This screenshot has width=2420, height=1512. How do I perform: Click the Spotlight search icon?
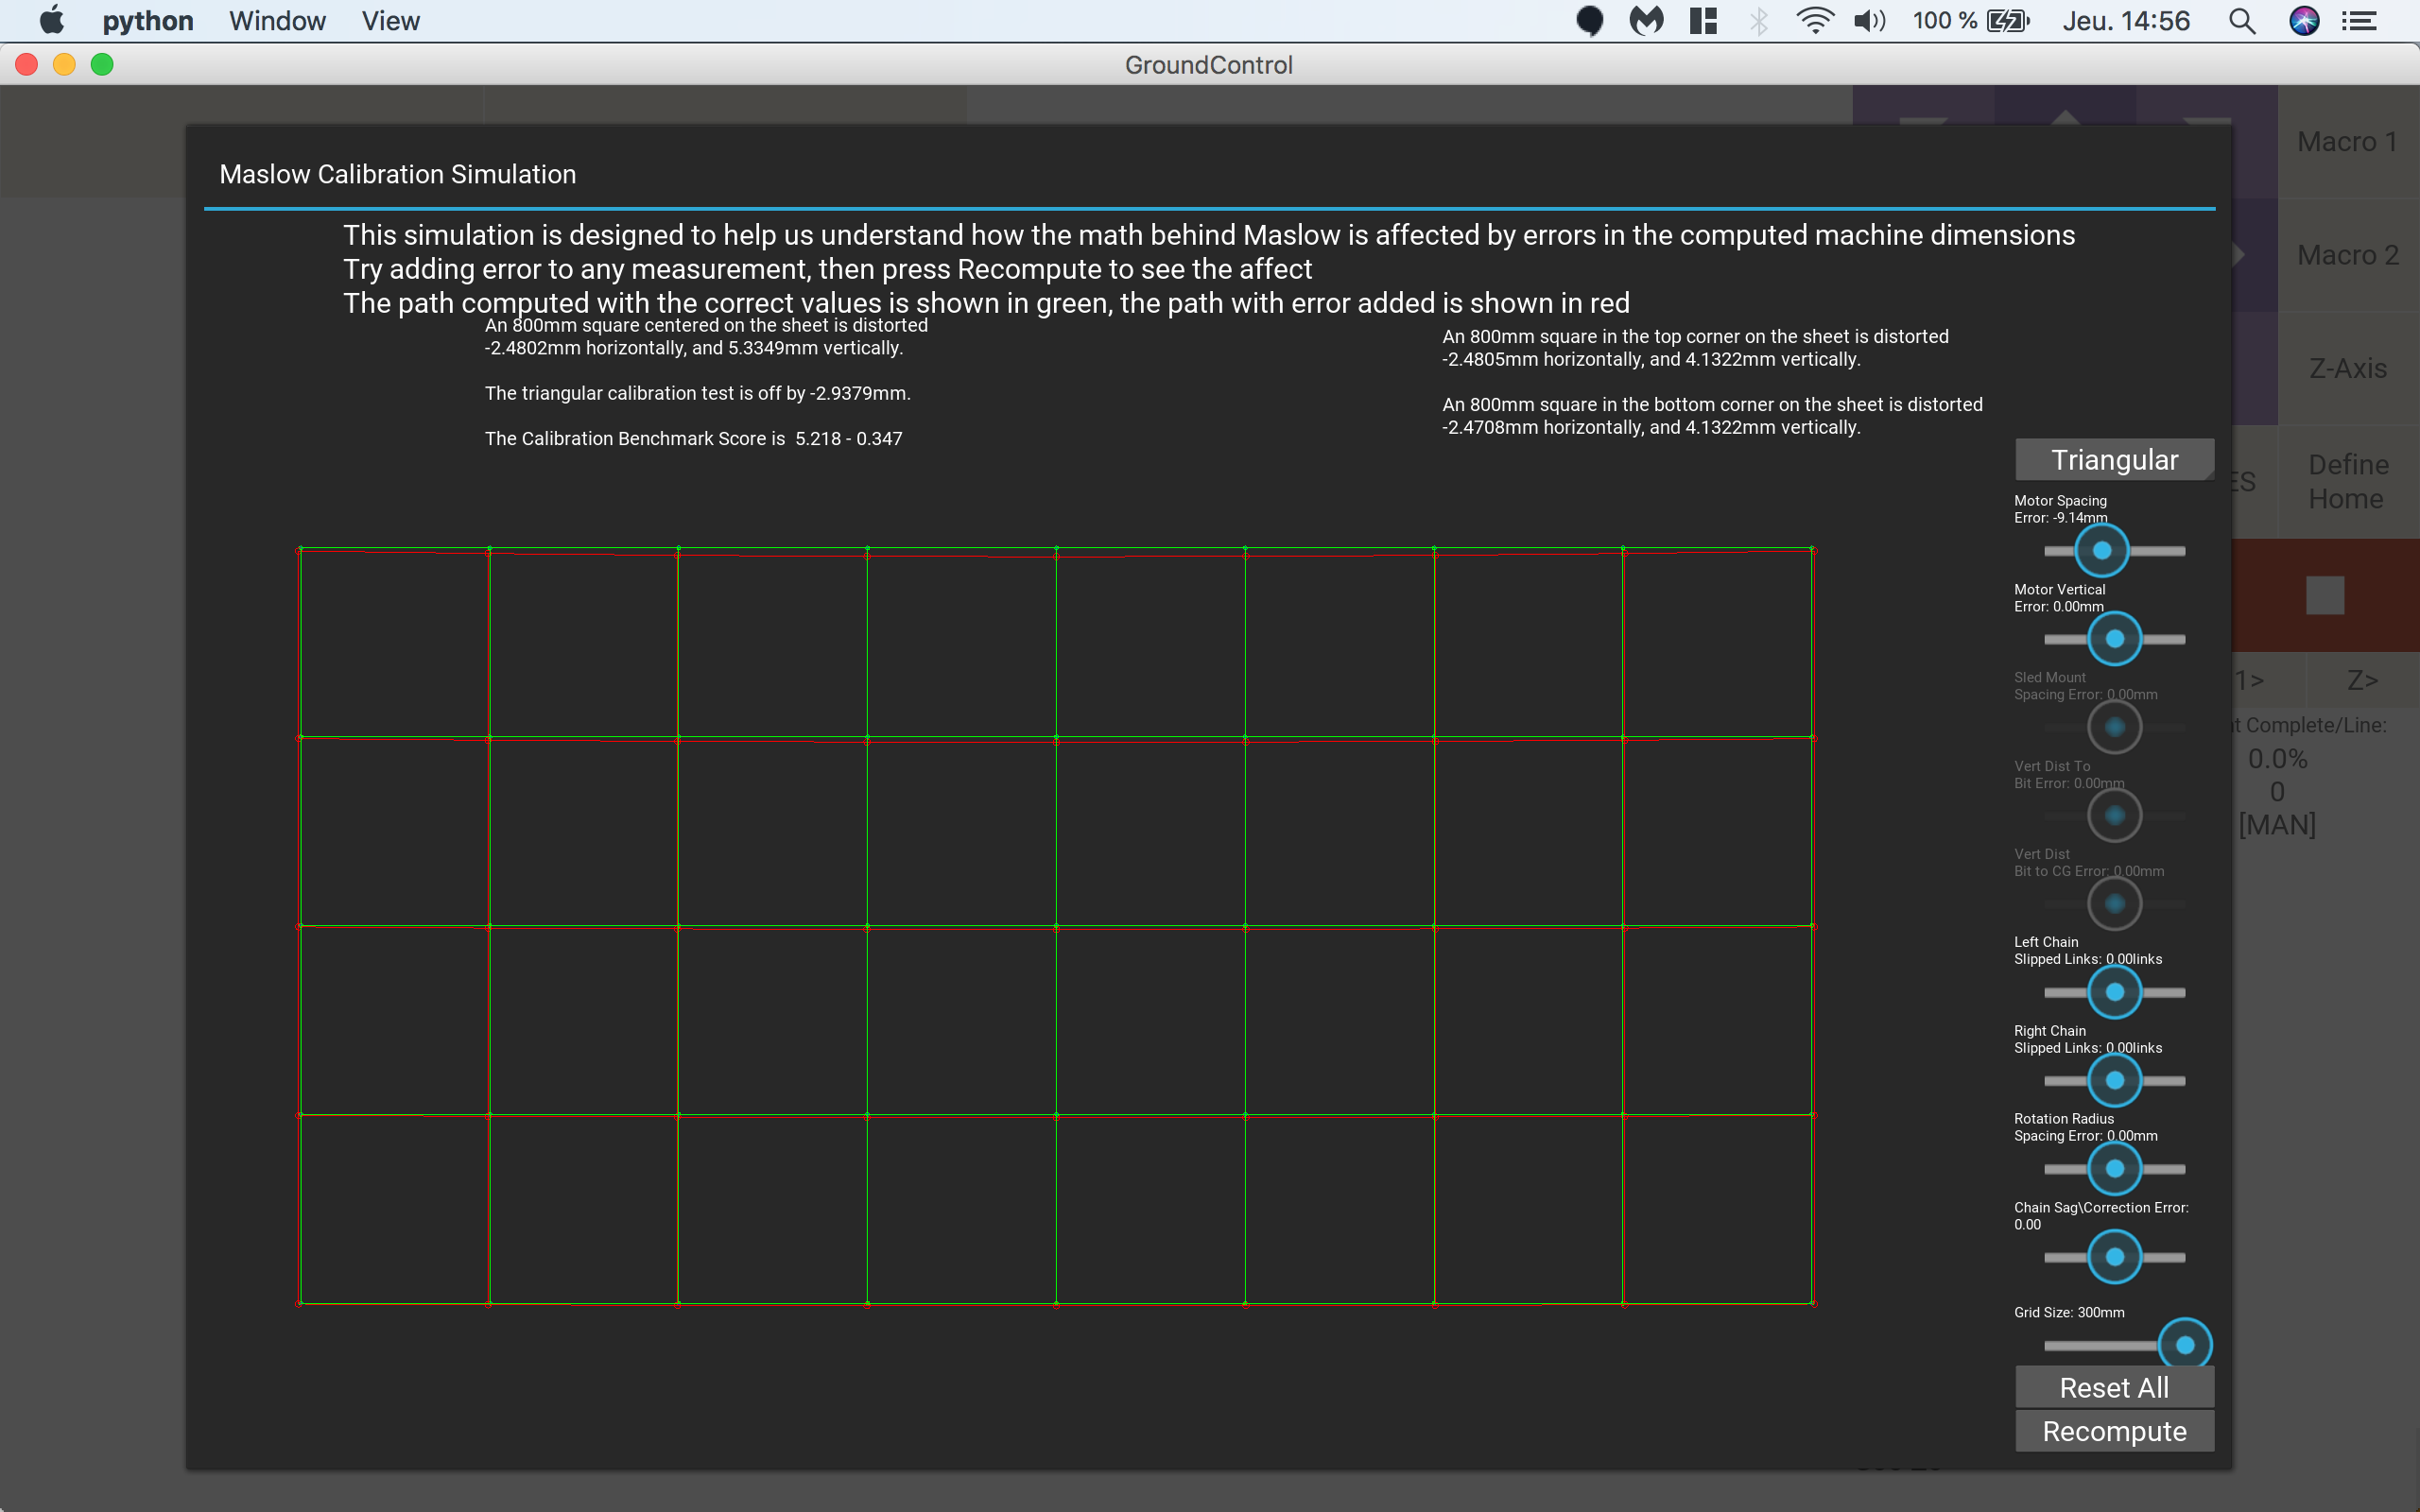point(2242,21)
